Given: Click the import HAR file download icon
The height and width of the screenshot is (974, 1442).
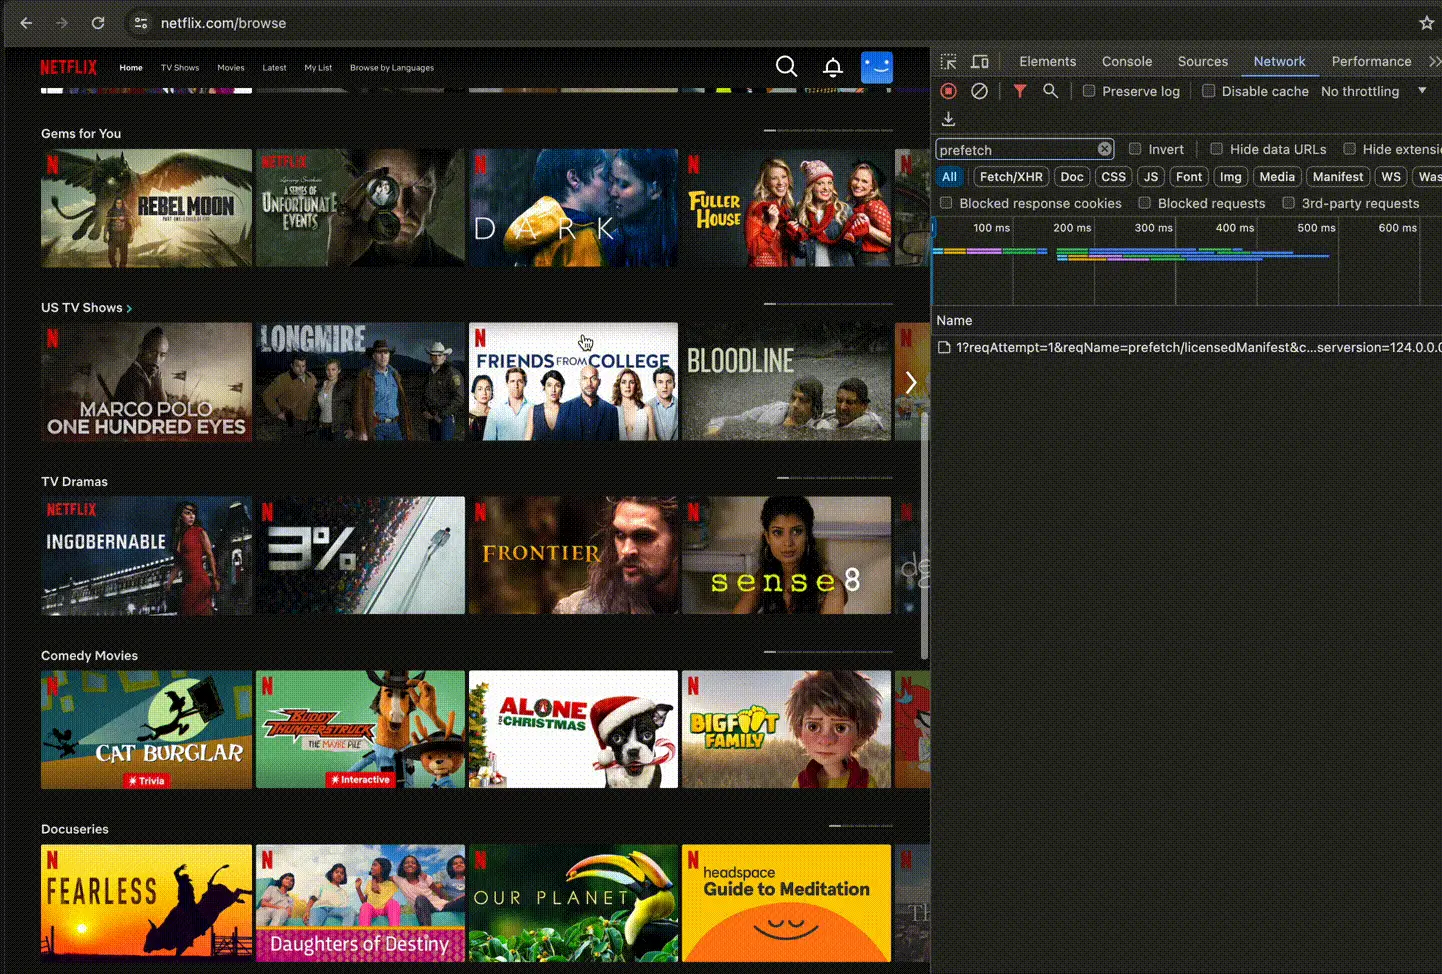Looking at the screenshot, I should point(947,119).
